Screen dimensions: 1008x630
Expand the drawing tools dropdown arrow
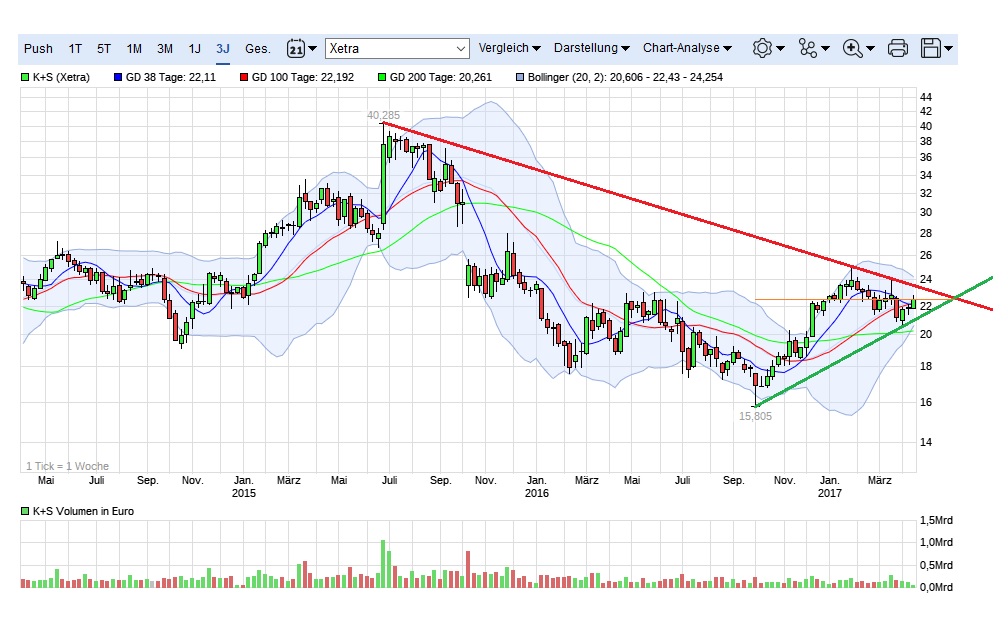(x=825, y=48)
